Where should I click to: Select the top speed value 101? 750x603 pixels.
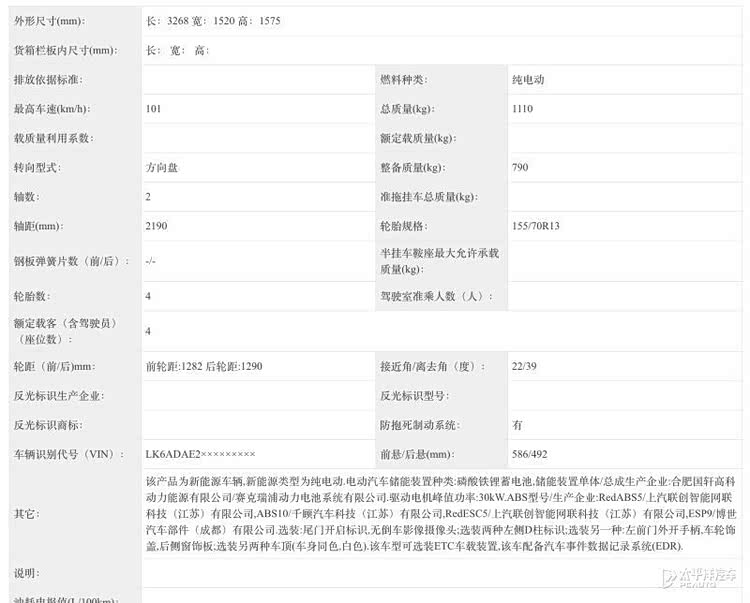pos(153,109)
